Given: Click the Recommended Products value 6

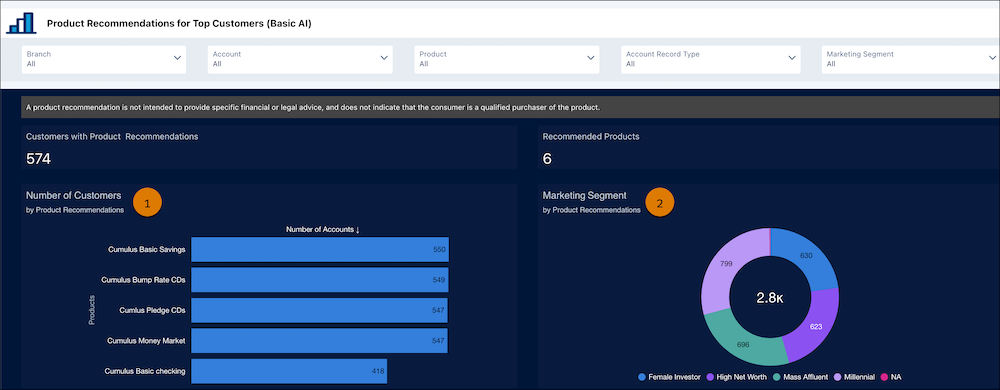Looking at the screenshot, I should click(x=547, y=159).
